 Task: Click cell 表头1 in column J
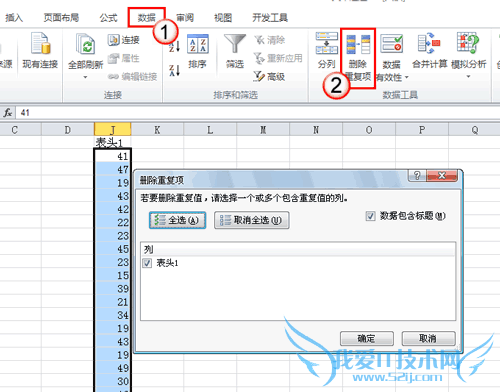point(113,142)
